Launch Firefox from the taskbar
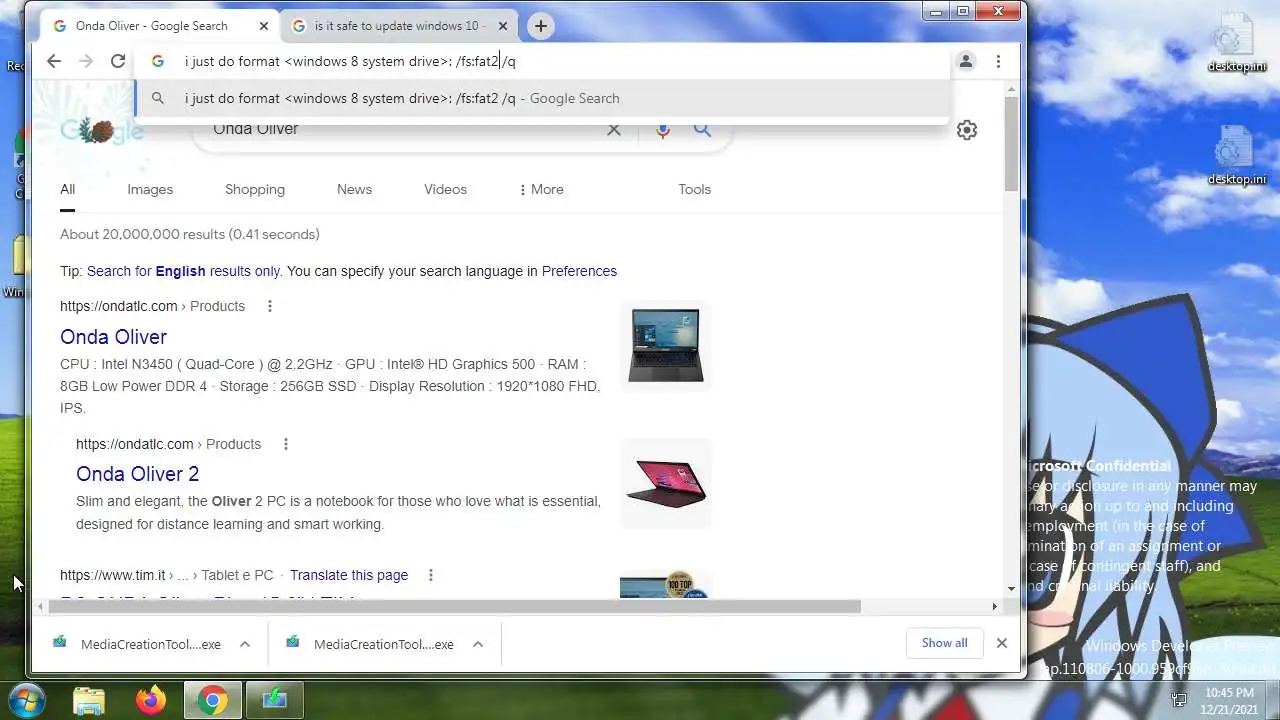 tap(151, 700)
